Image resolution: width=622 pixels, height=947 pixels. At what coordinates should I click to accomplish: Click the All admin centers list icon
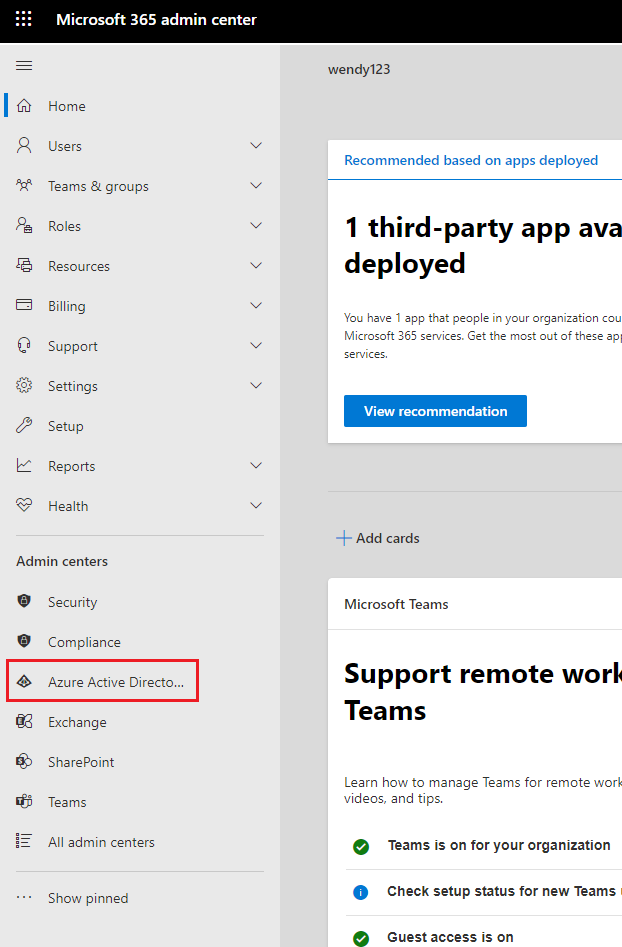[x=24, y=841]
